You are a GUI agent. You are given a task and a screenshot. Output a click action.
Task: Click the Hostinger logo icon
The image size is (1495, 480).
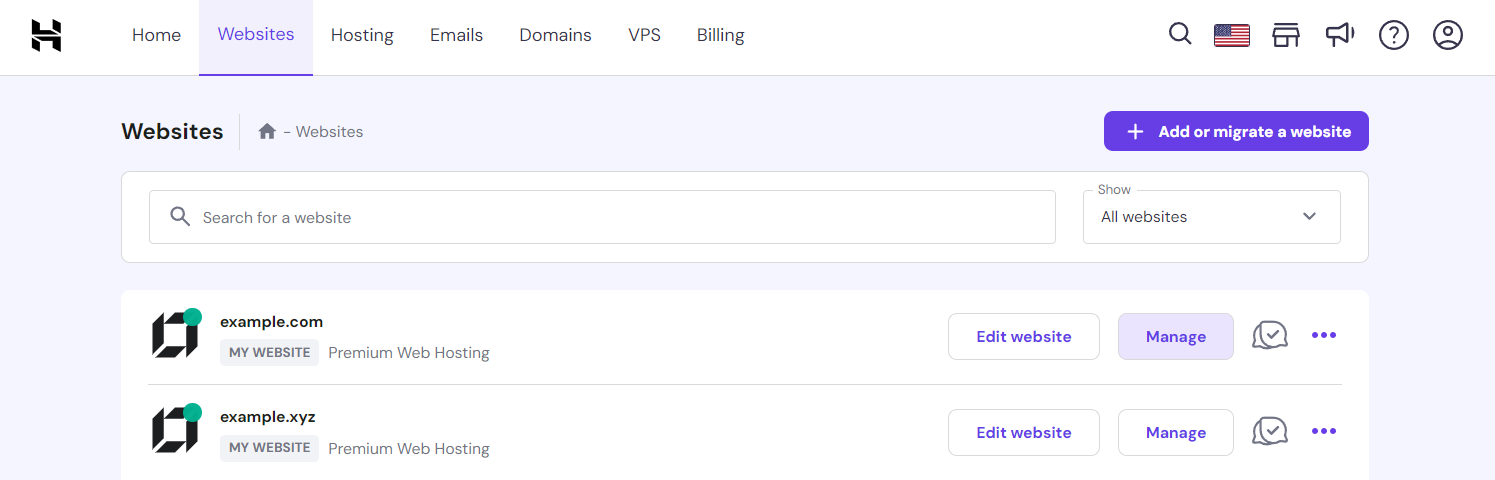pyautogui.click(x=46, y=35)
